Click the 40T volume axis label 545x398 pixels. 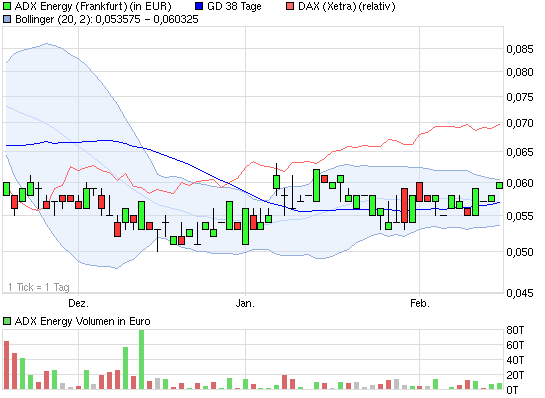pos(515,360)
